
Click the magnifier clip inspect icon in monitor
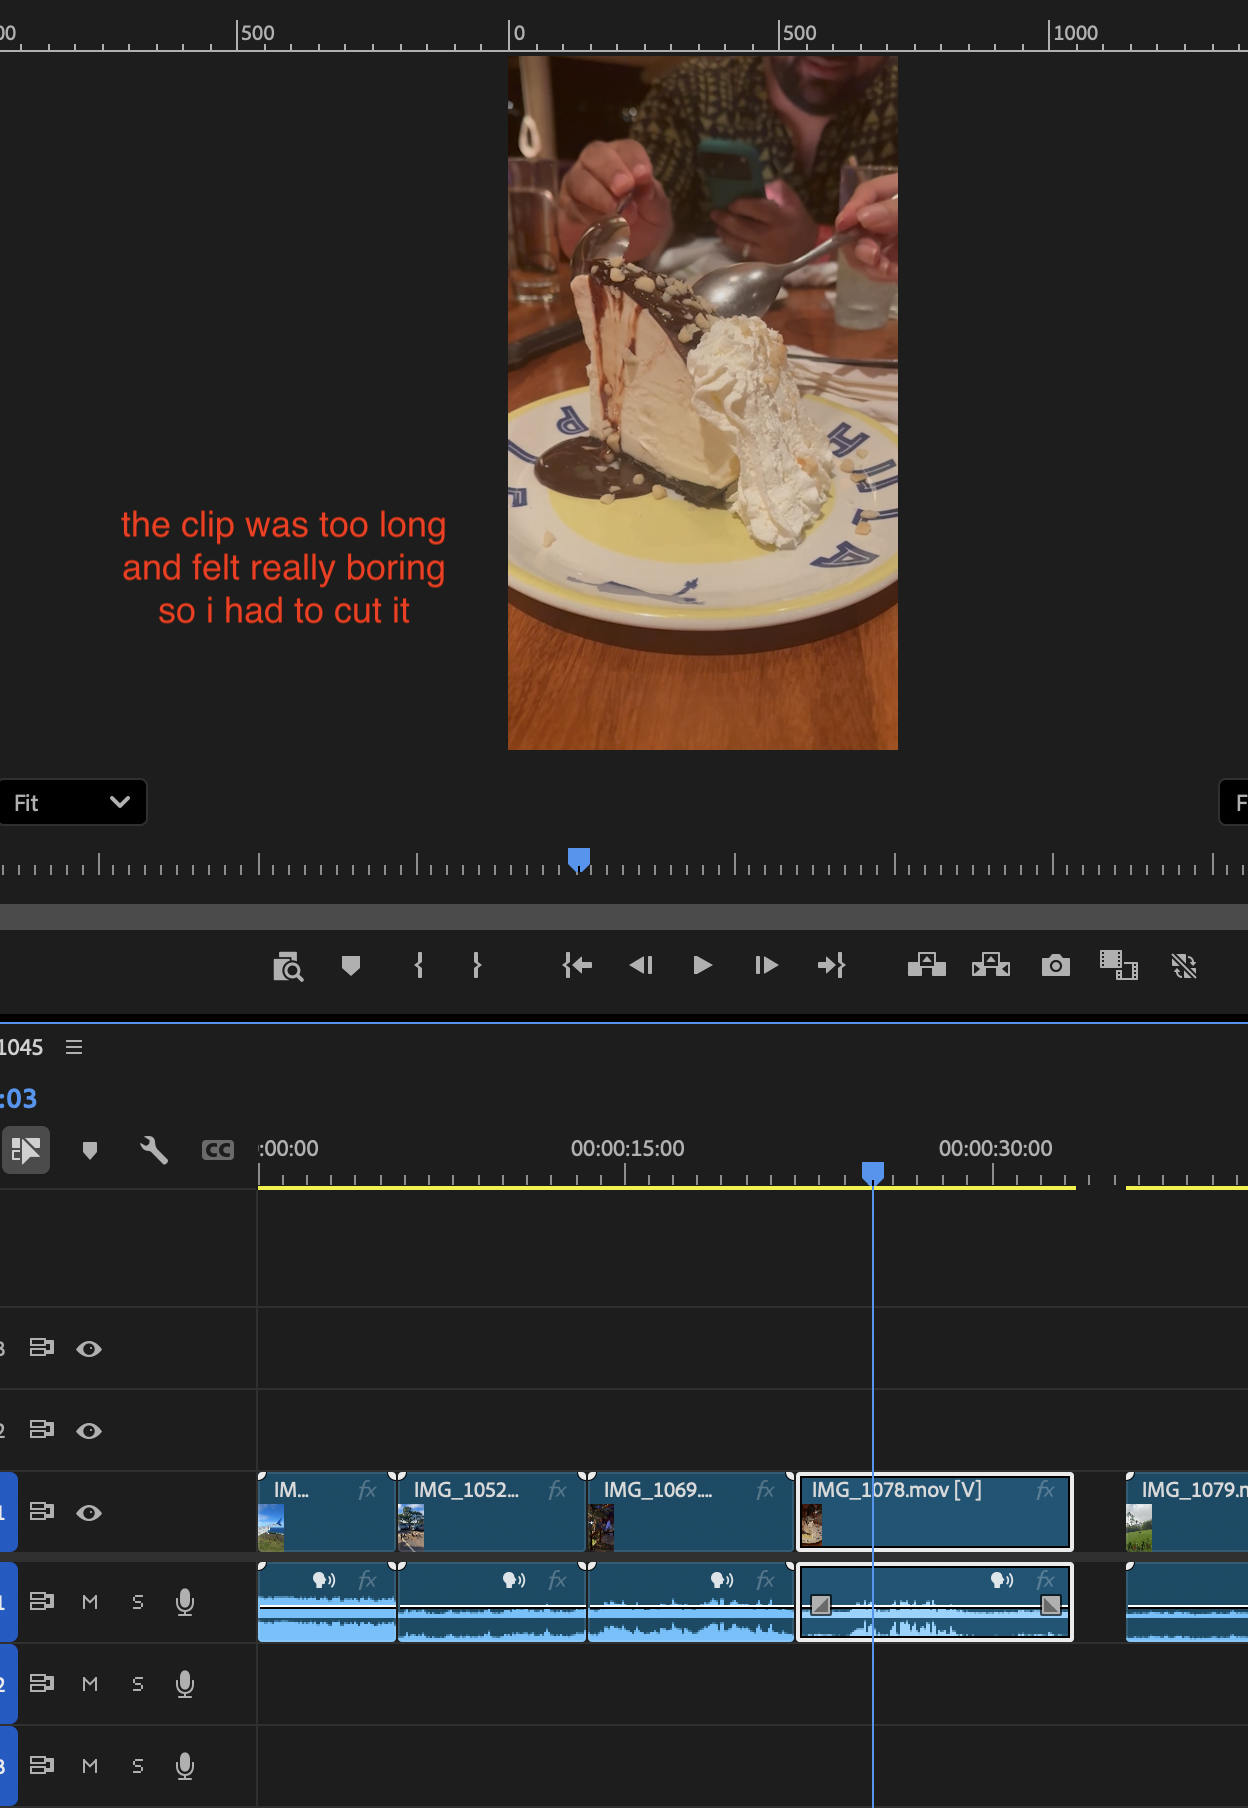288,966
